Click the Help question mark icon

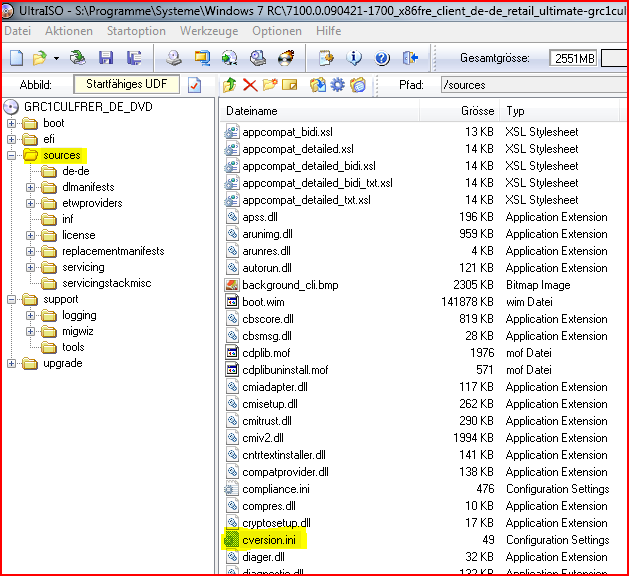[382, 58]
